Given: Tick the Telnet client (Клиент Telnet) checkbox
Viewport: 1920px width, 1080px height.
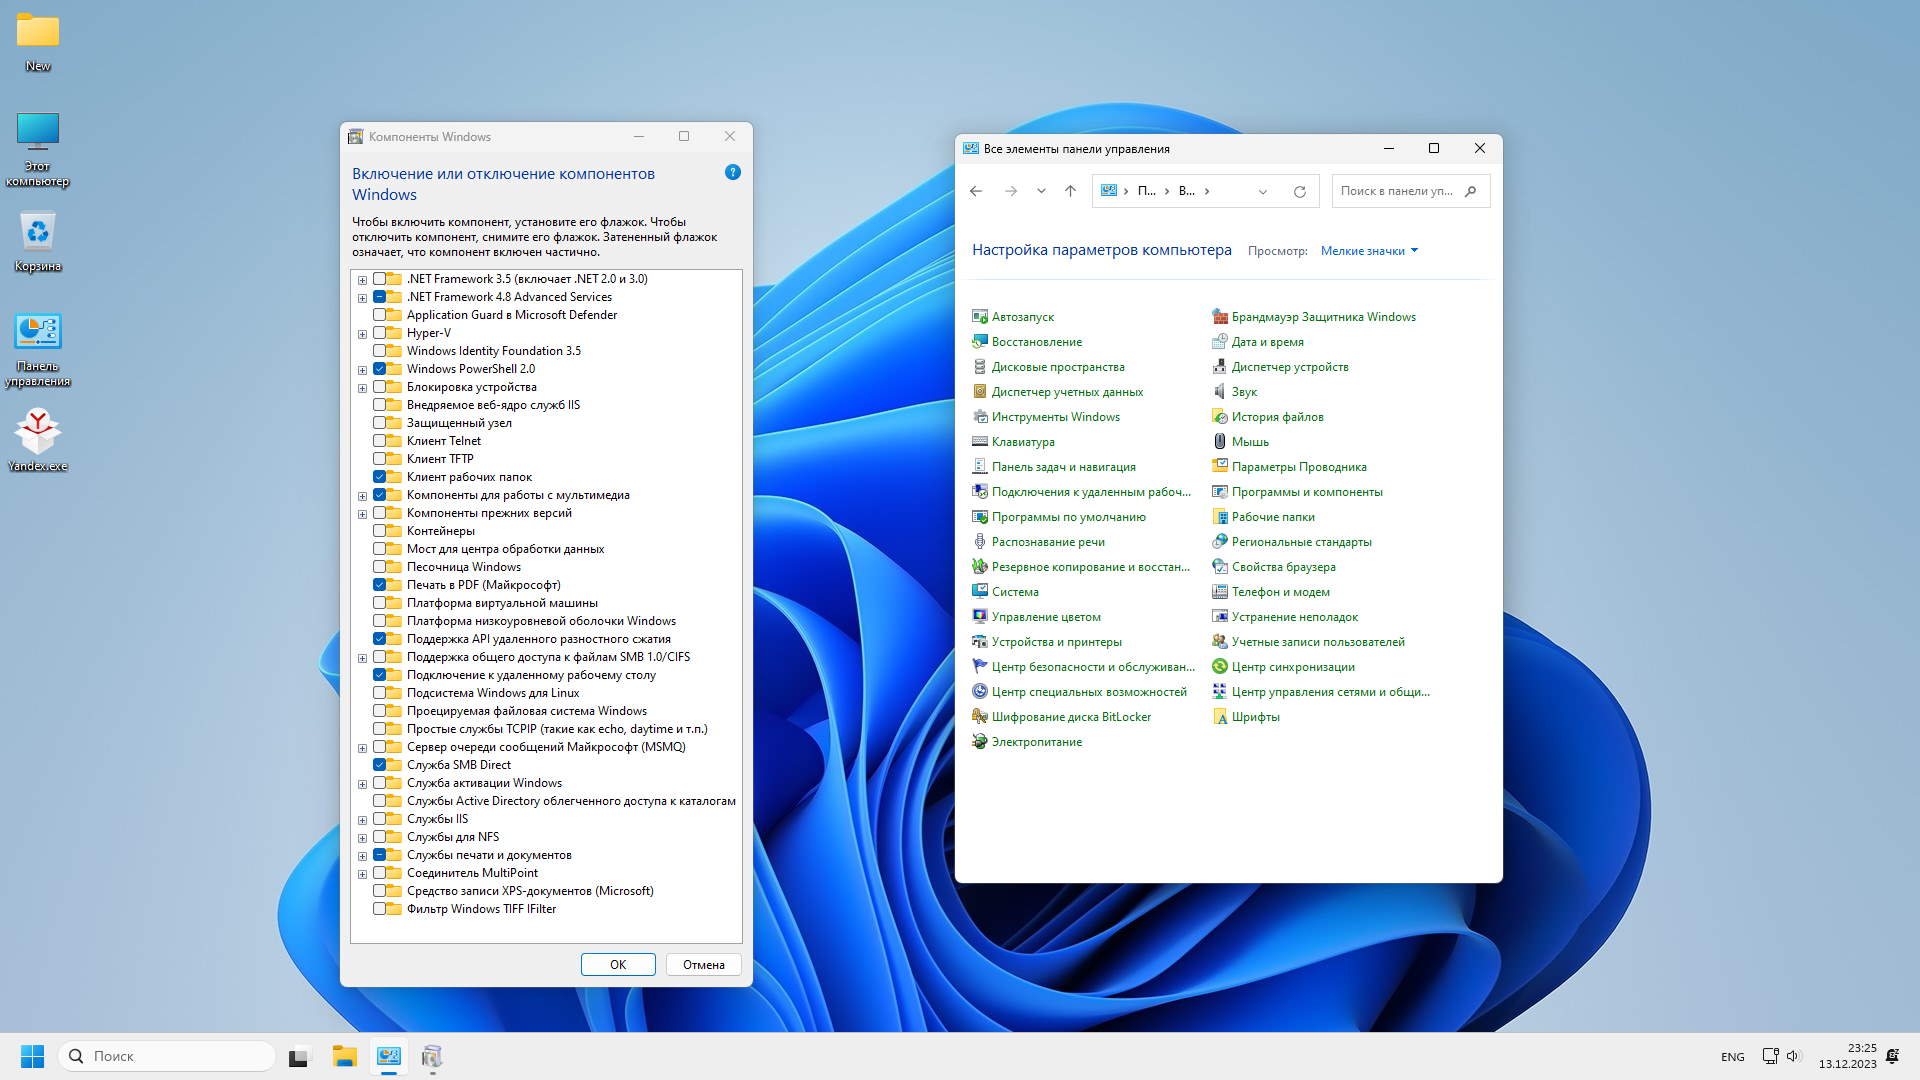Looking at the screenshot, I should 380,441.
